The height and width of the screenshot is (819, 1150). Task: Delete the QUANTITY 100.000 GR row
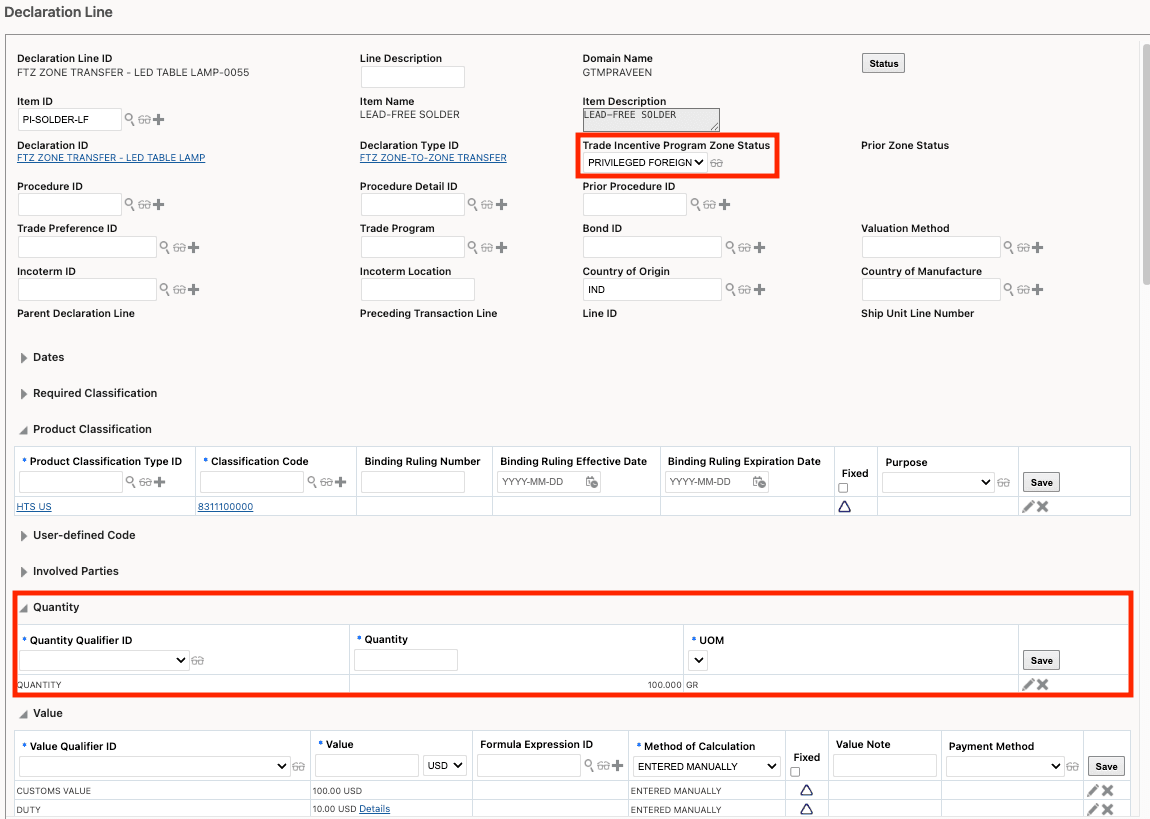[1043, 685]
